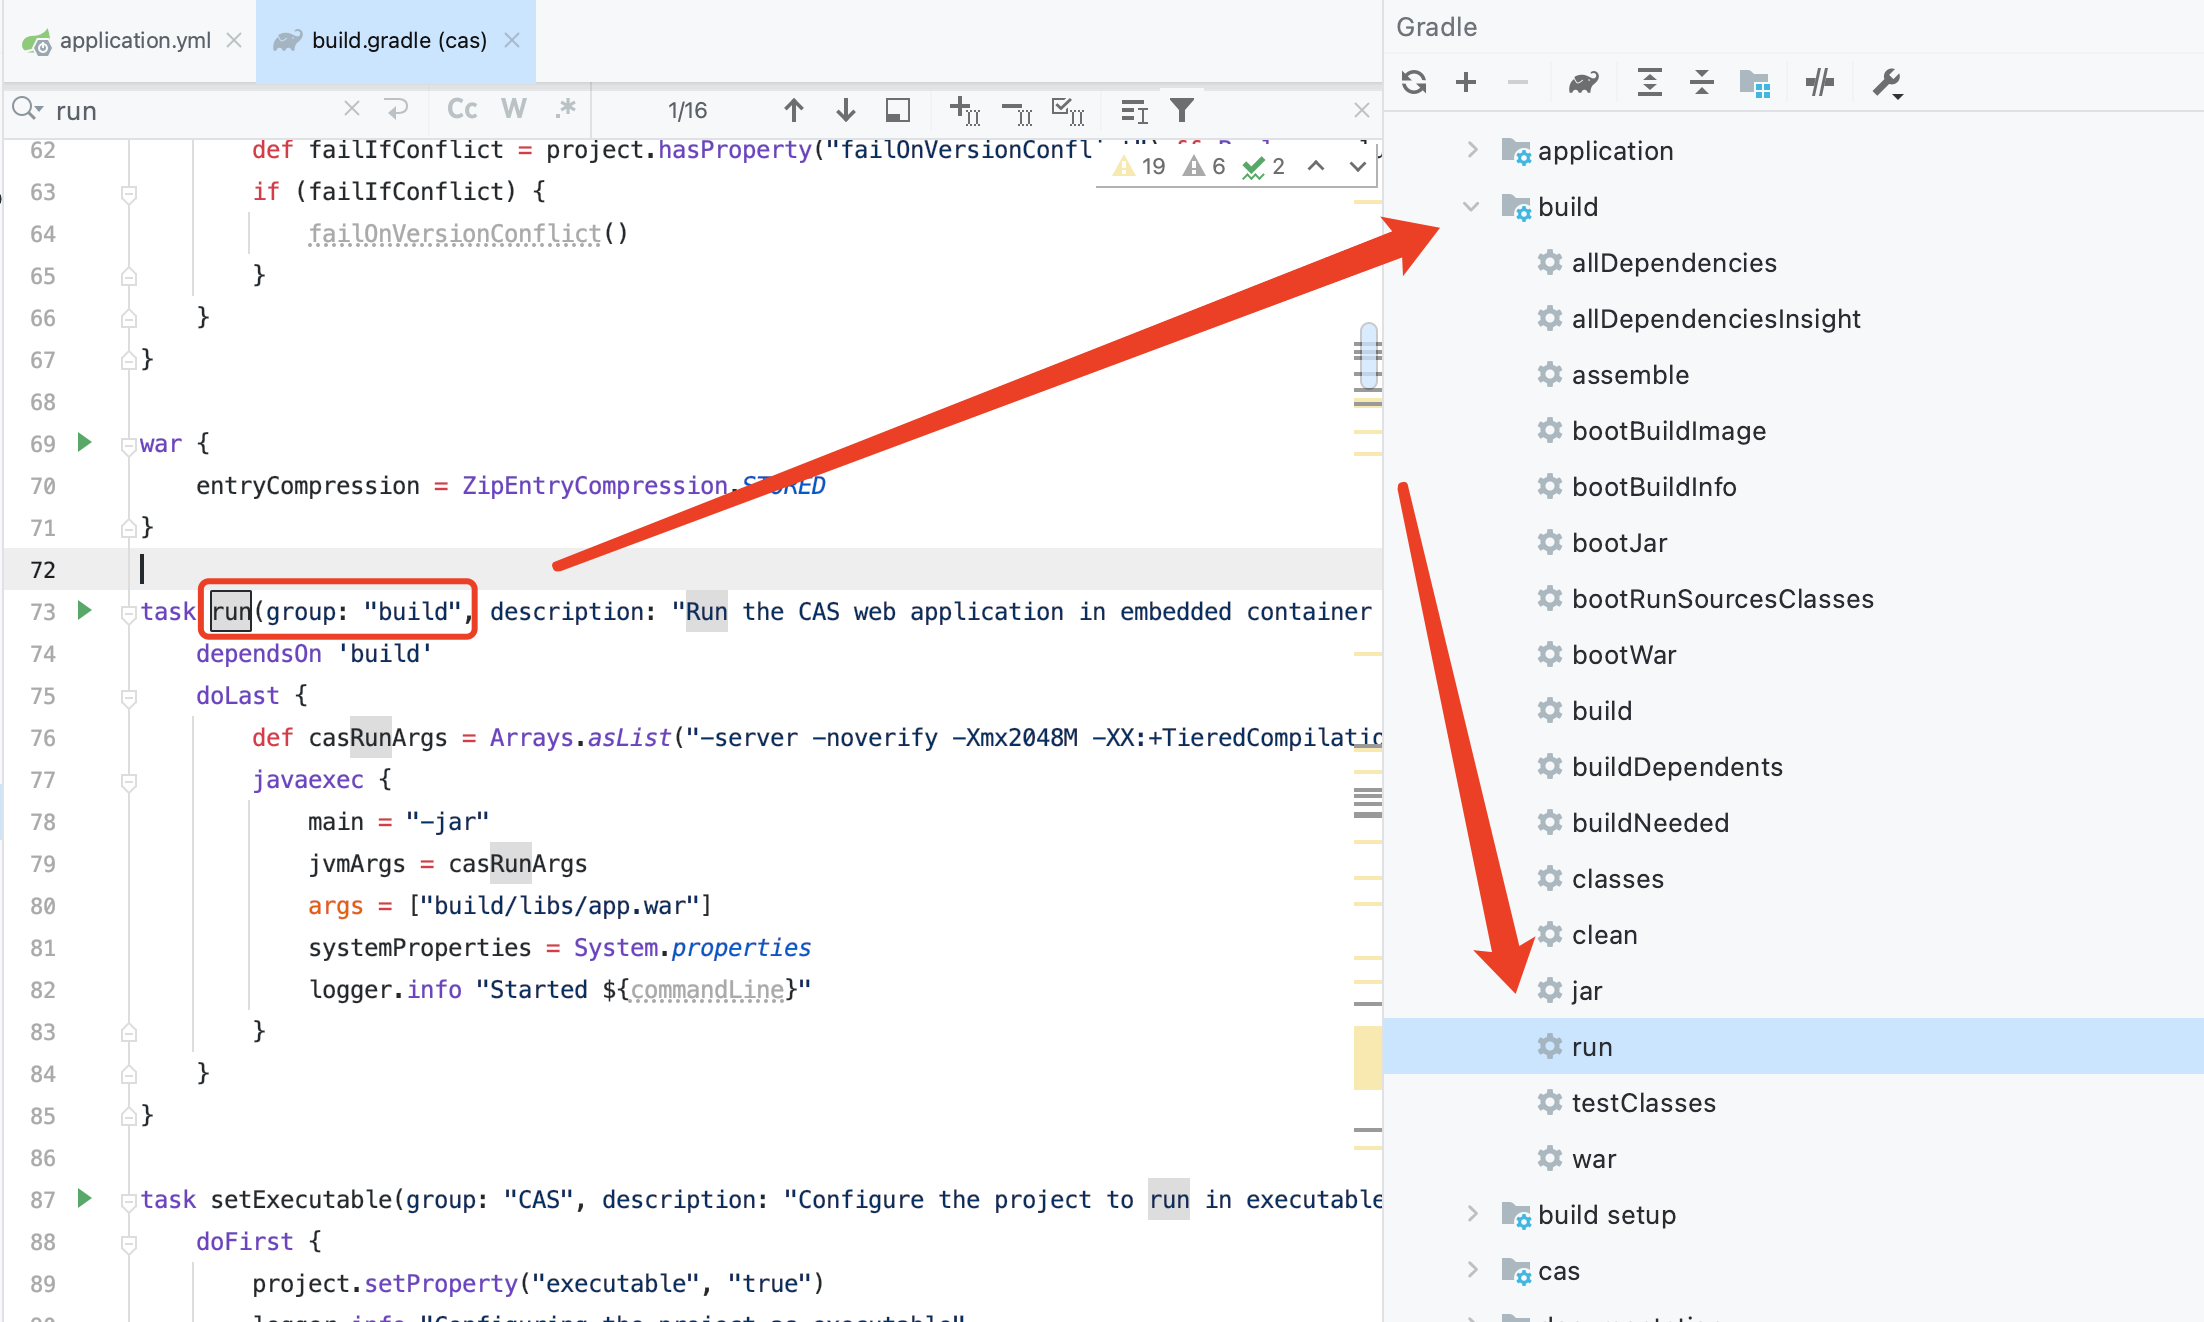
Task: Click the 2 typos indicator
Action: (1264, 166)
